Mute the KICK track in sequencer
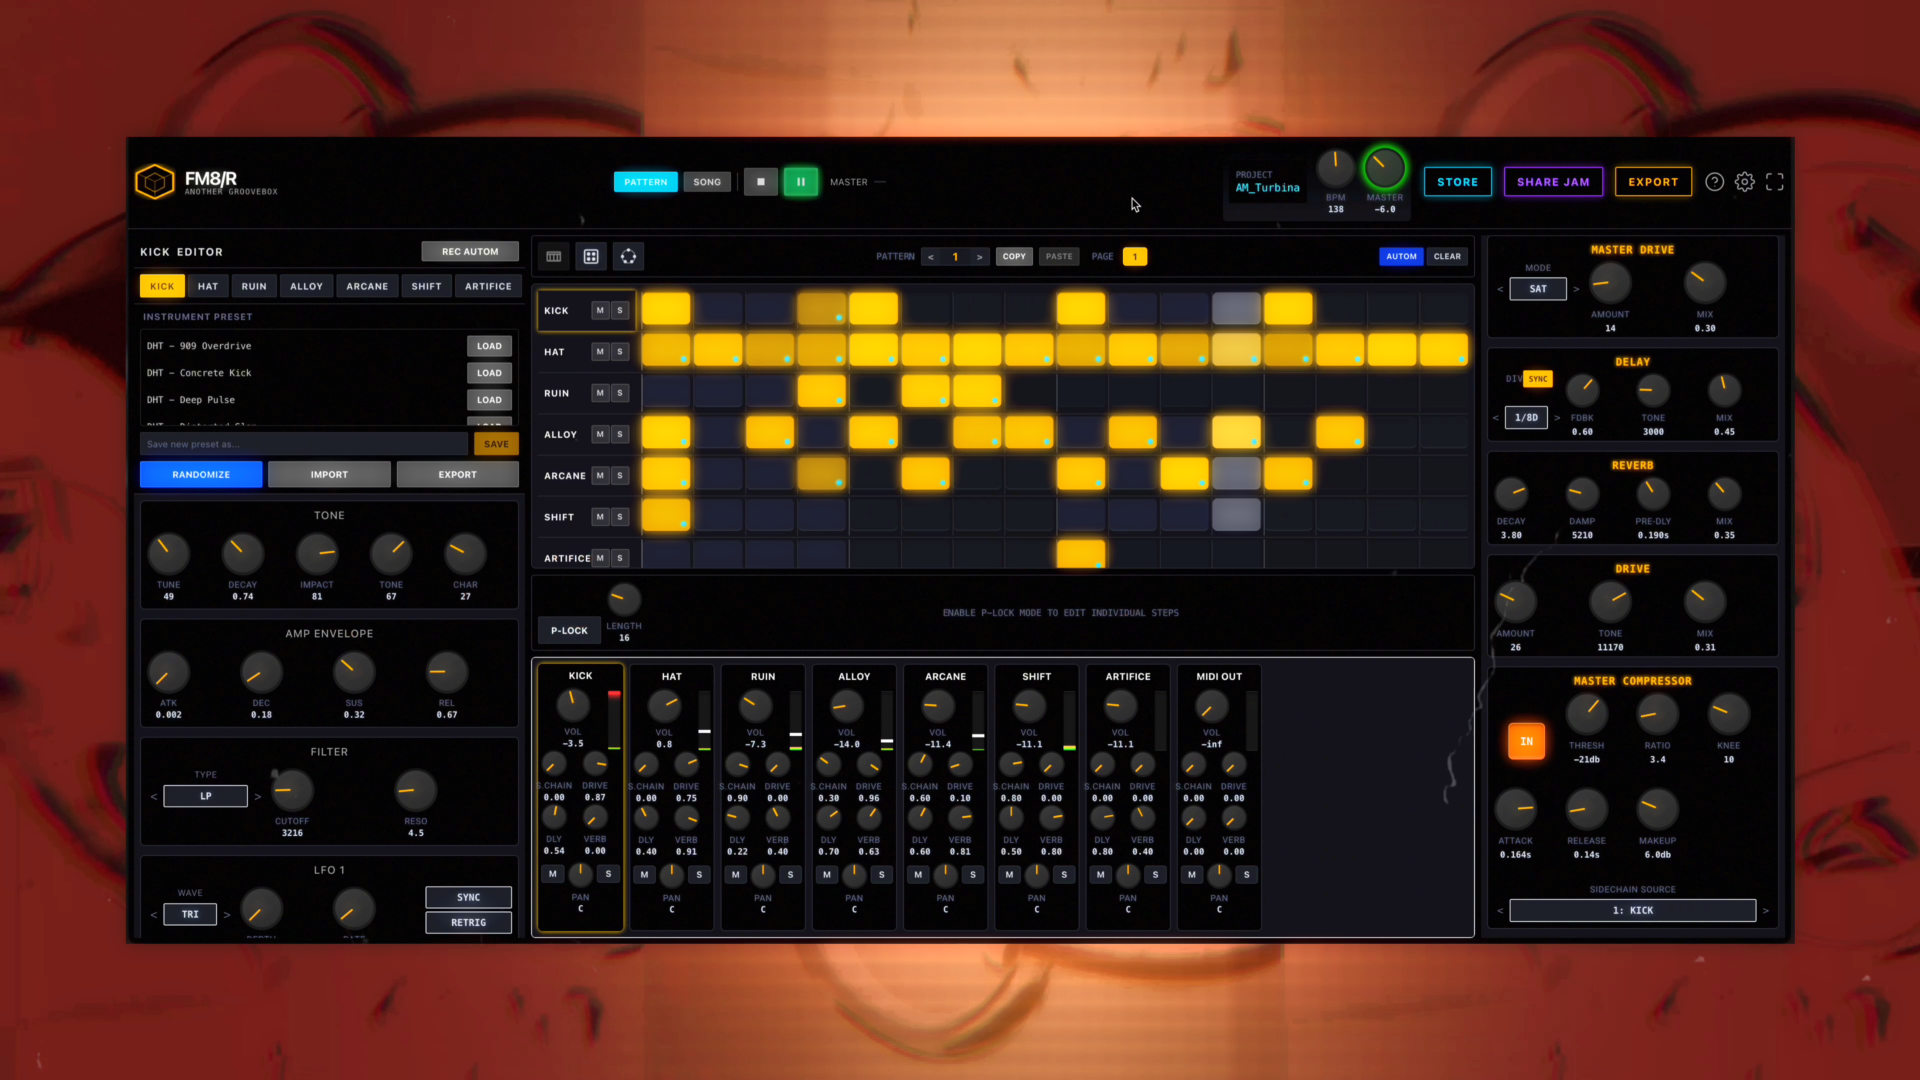This screenshot has width=1920, height=1080. (x=600, y=311)
